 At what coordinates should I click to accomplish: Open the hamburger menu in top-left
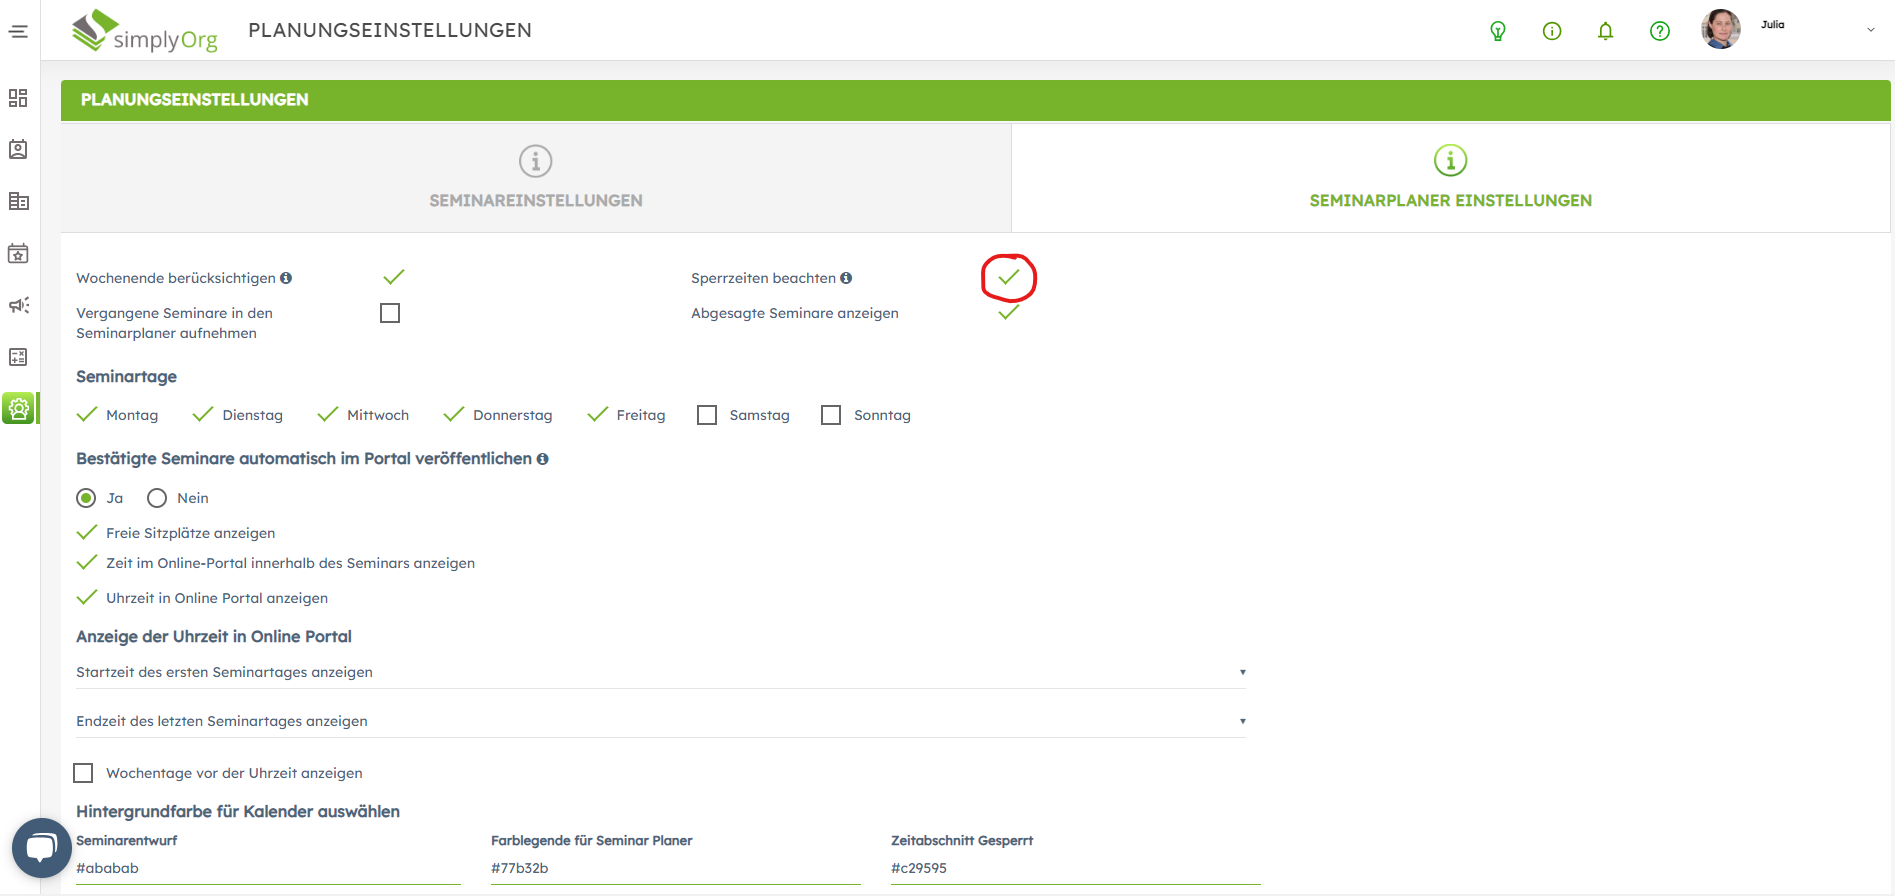coord(18,31)
